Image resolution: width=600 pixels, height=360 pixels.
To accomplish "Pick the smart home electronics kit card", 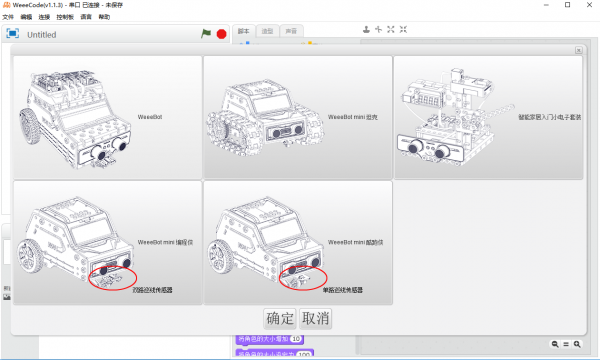I will [x=488, y=117].
